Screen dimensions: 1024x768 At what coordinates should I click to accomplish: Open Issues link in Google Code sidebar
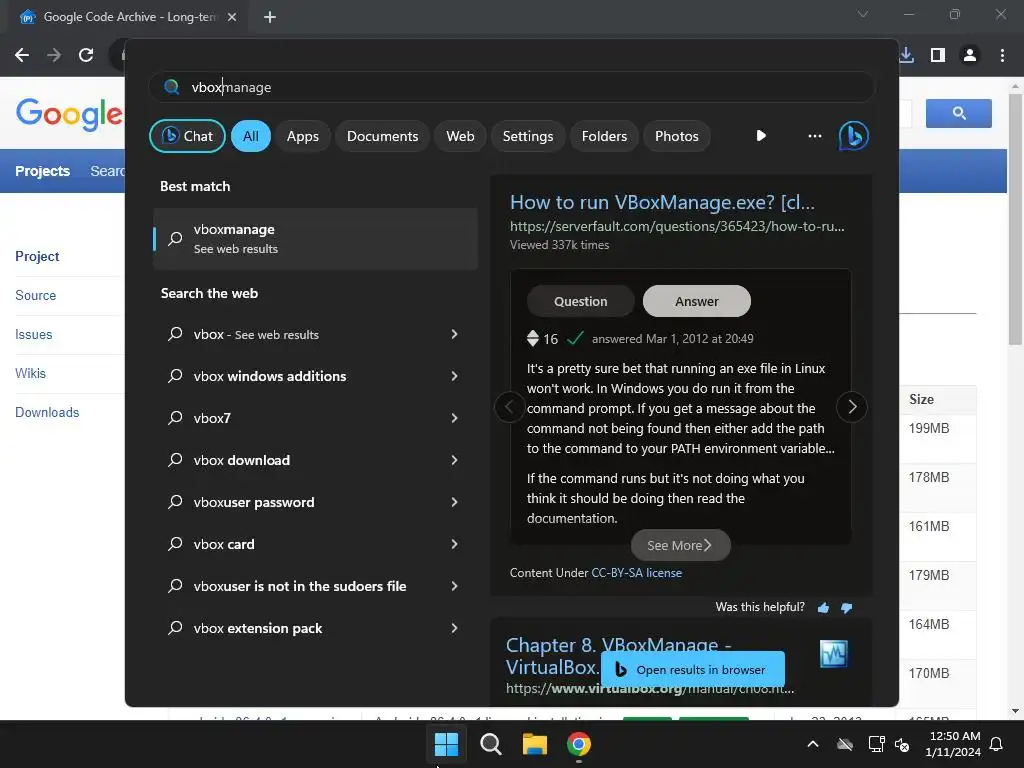pyautogui.click(x=33, y=334)
